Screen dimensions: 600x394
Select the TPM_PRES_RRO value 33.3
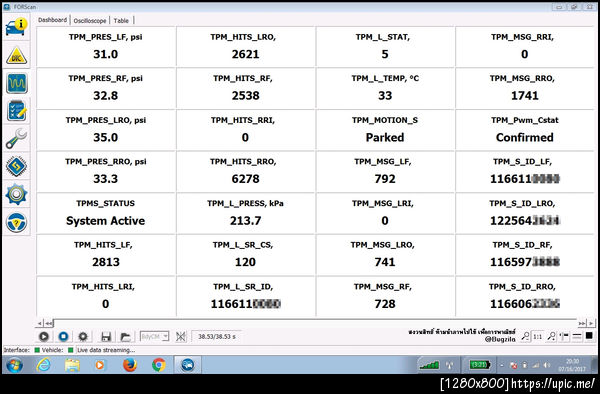point(106,179)
